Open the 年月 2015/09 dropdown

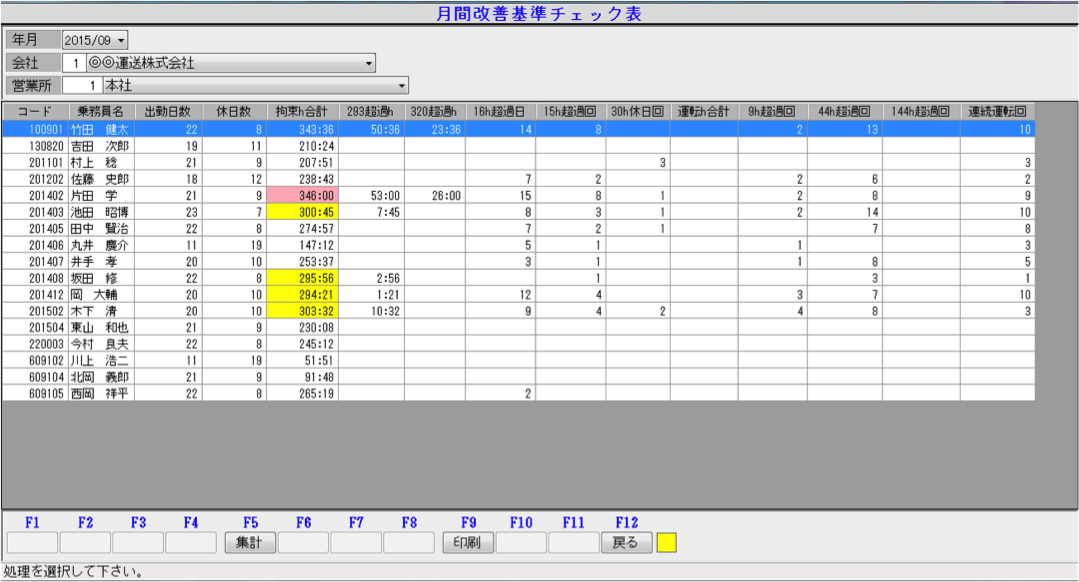click(121, 41)
